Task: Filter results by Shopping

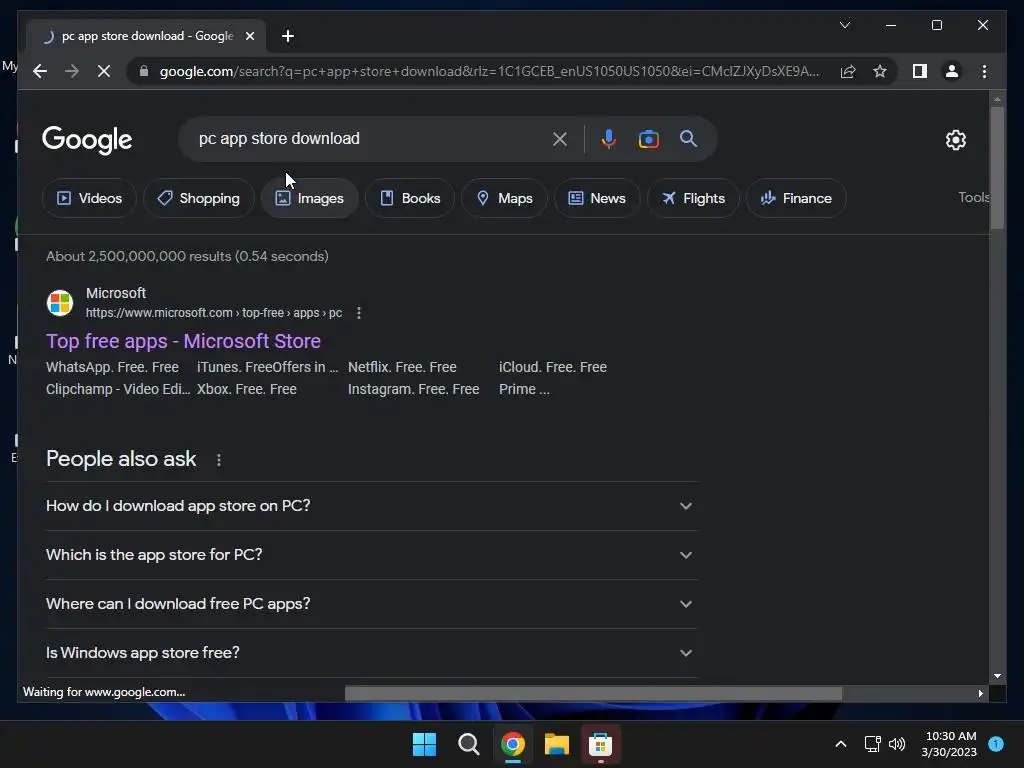Action: (199, 198)
